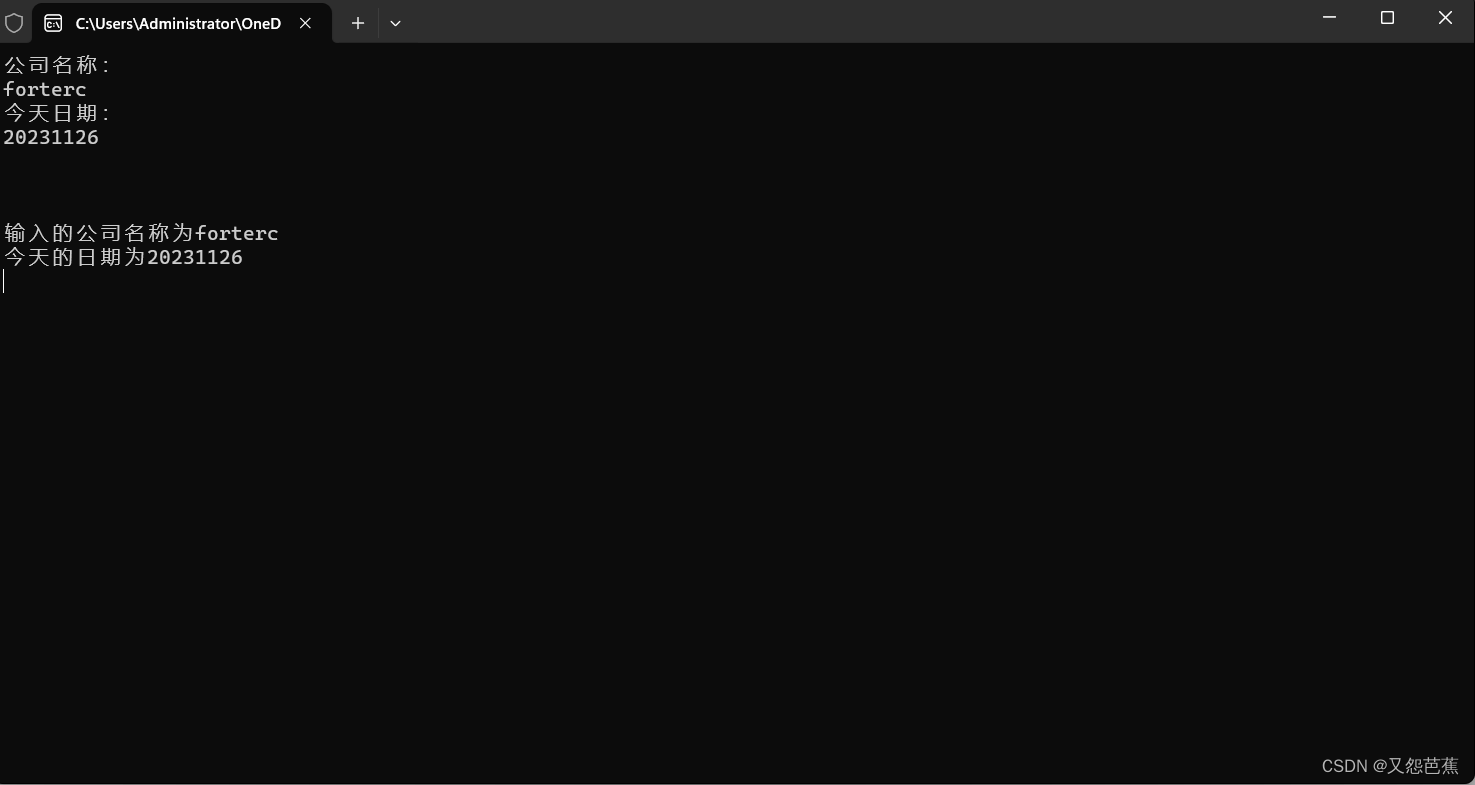Click the text '公司名称：' prompt line
Image resolution: width=1475 pixels, height=785 pixels.
point(57,65)
